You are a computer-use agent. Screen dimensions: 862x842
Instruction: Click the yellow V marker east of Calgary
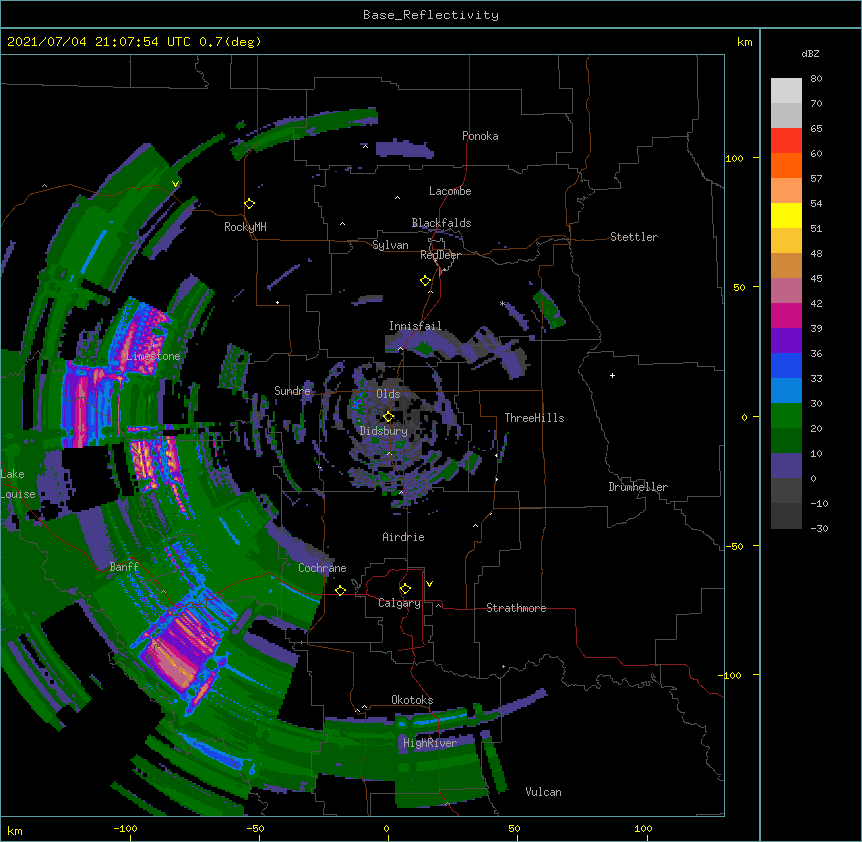[x=429, y=584]
